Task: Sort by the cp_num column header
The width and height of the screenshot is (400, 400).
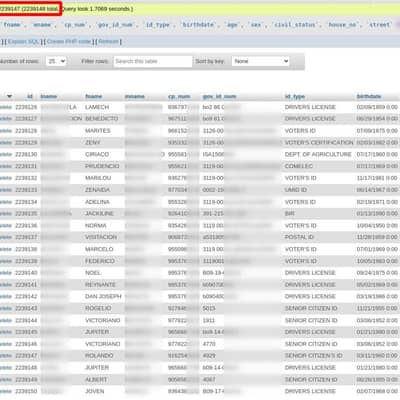Action: pyautogui.click(x=179, y=97)
